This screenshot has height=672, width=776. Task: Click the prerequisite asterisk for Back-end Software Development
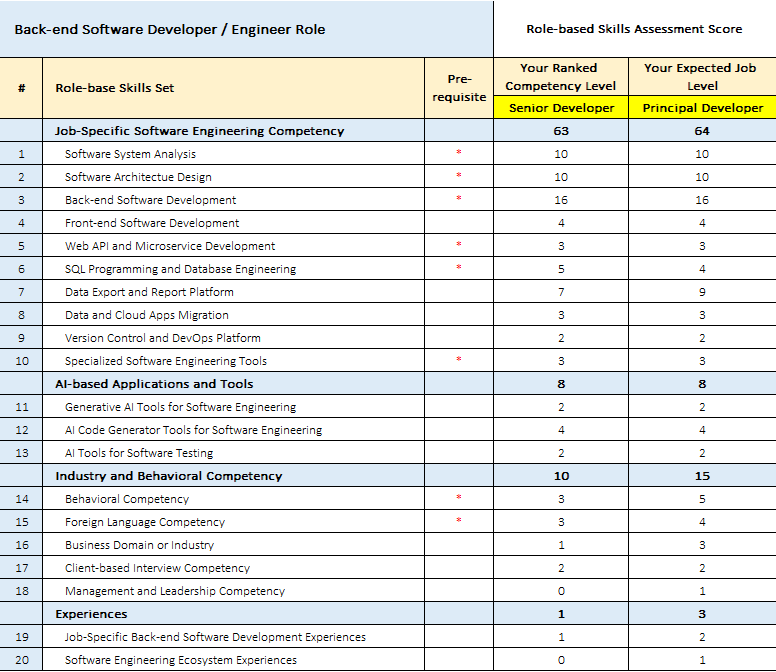tap(459, 199)
